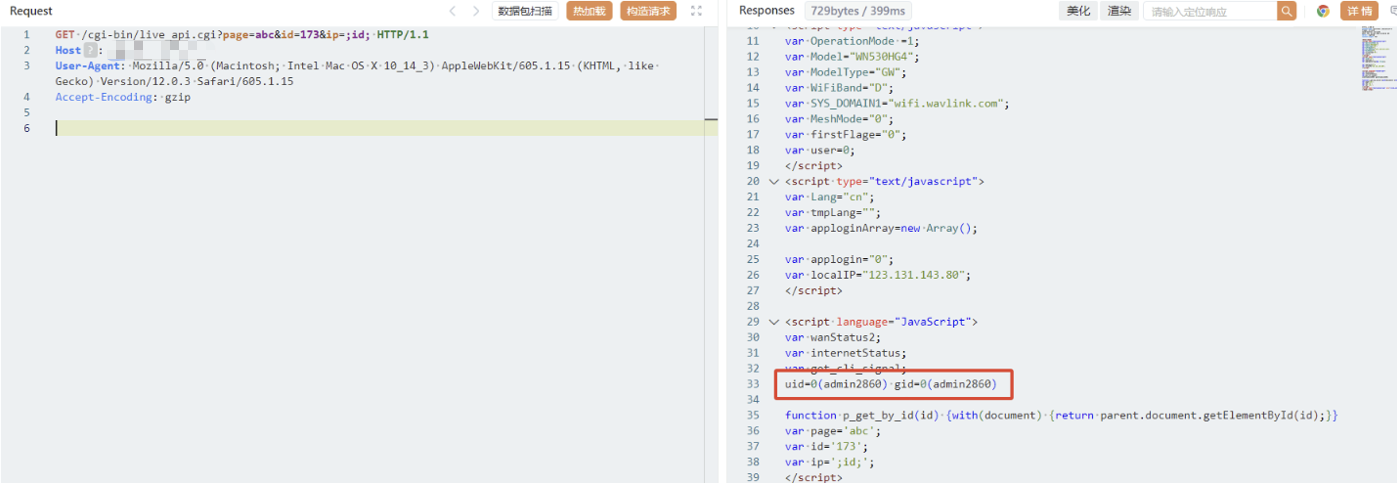Click the Responses panel title
The image size is (1397, 483).
coord(767,10)
